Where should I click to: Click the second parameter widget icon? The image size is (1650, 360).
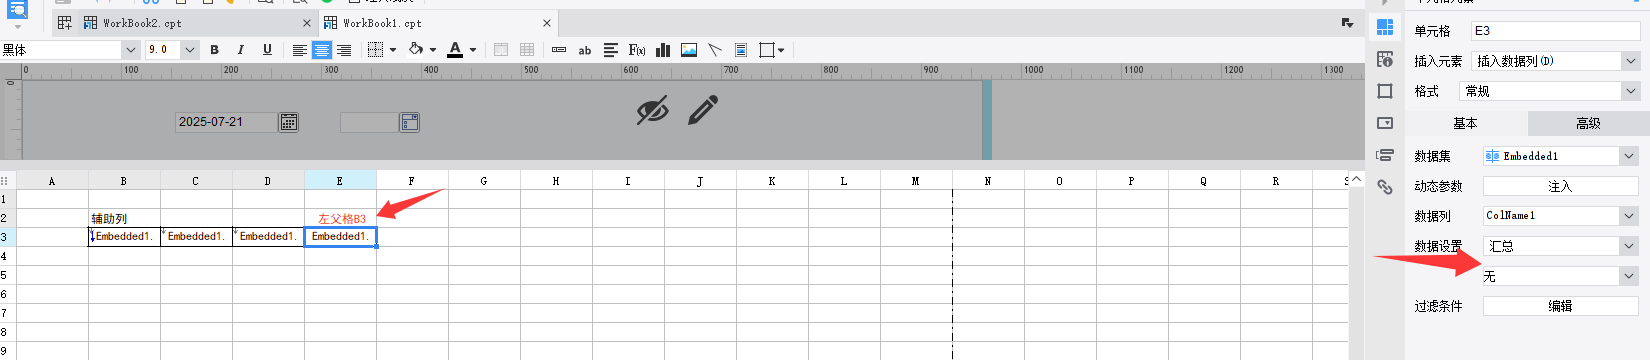click(x=410, y=122)
